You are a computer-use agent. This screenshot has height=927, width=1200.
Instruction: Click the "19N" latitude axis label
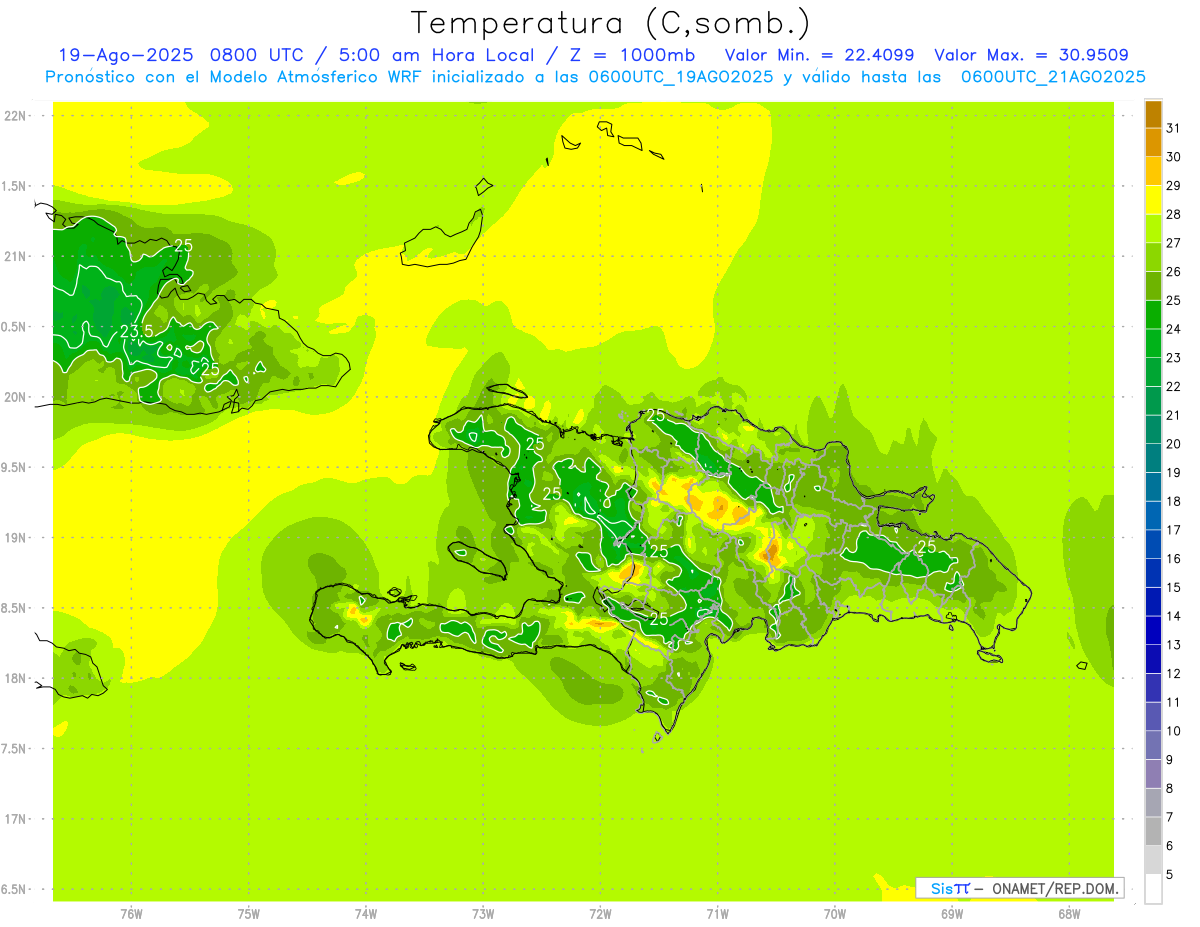pos(16,538)
